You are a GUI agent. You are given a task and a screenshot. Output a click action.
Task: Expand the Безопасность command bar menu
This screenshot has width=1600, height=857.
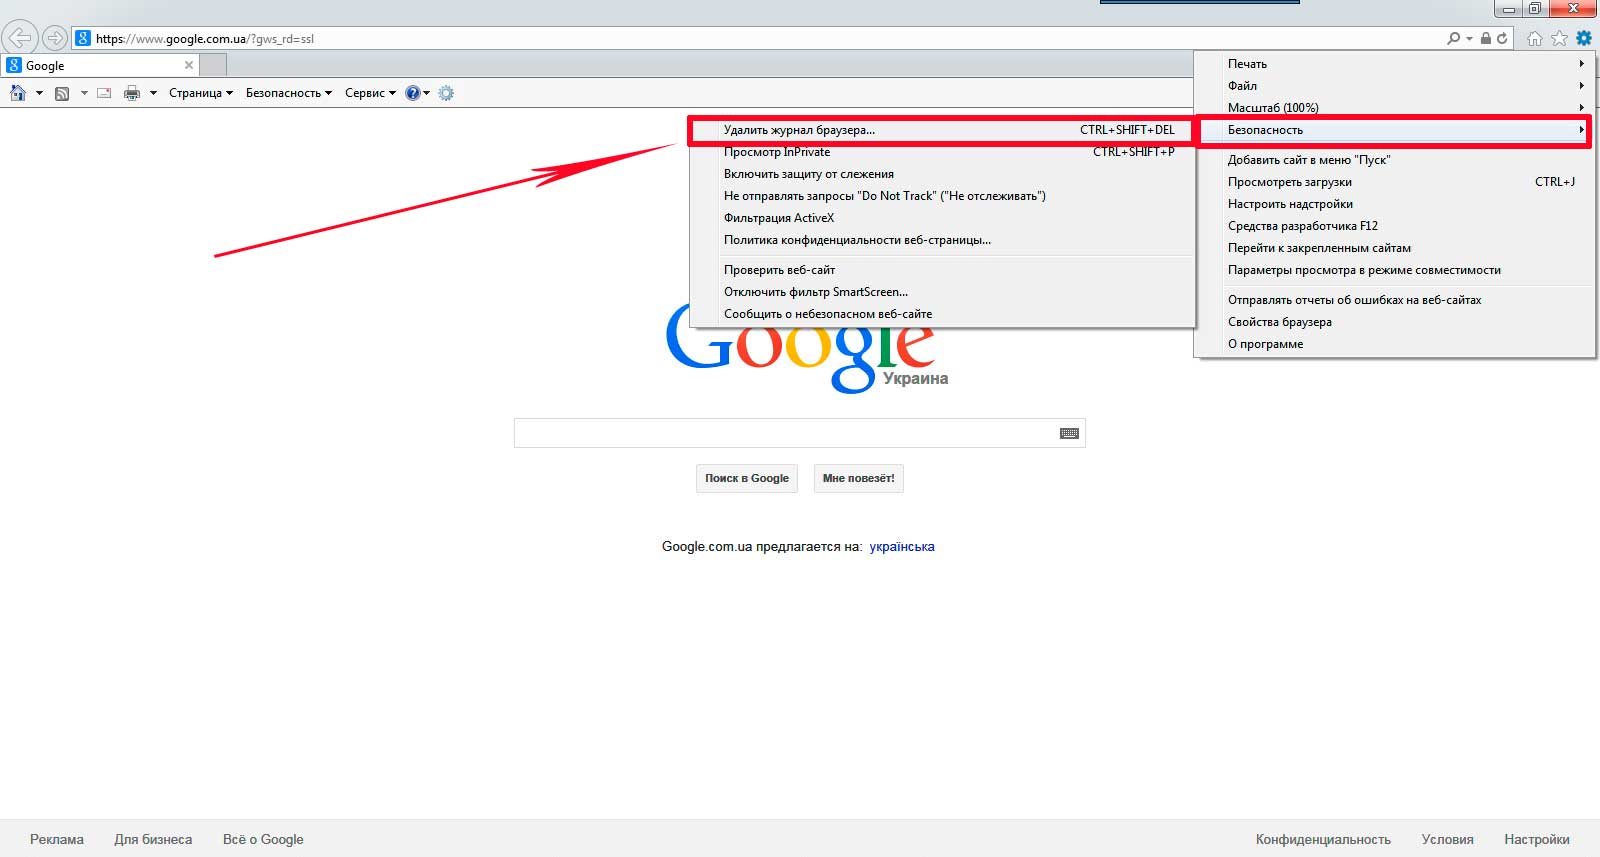point(289,93)
